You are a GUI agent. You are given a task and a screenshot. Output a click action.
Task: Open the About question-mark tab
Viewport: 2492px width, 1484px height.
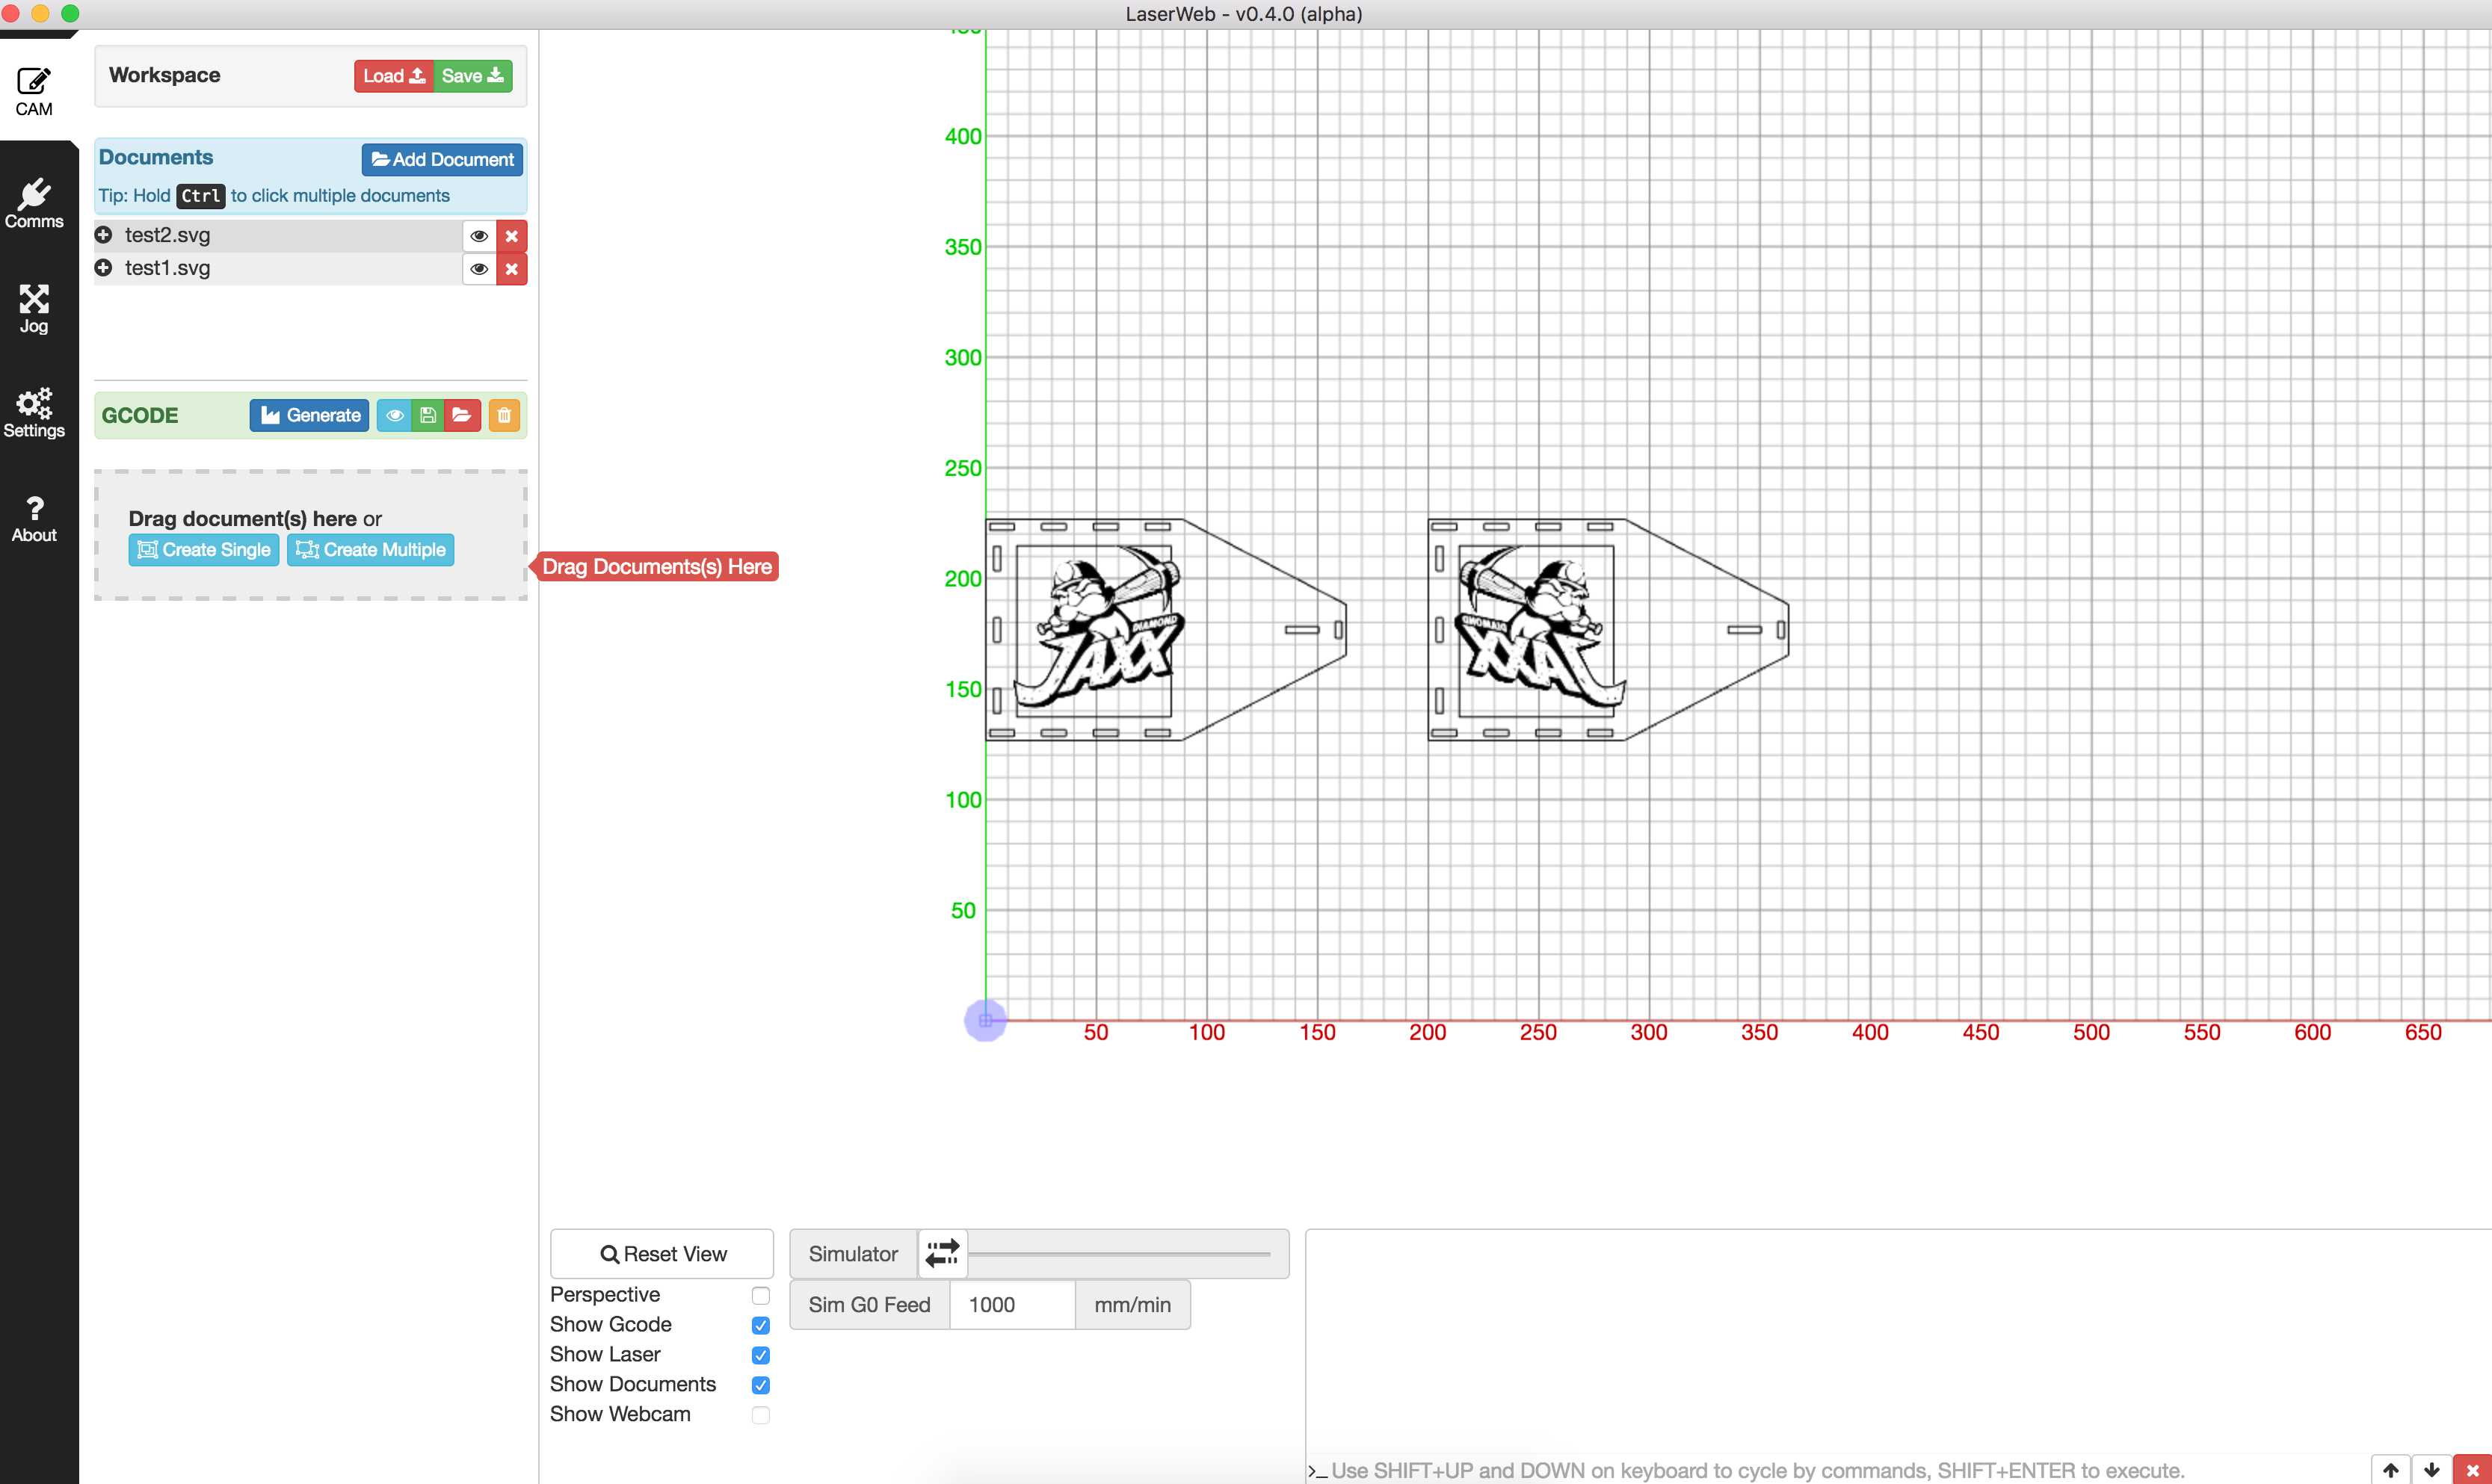pyautogui.click(x=34, y=518)
